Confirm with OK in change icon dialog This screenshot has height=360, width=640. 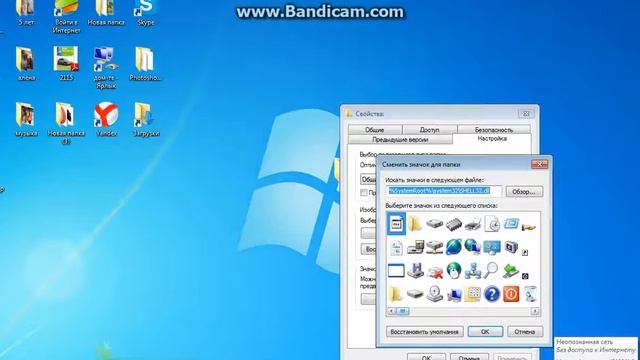click(485, 331)
